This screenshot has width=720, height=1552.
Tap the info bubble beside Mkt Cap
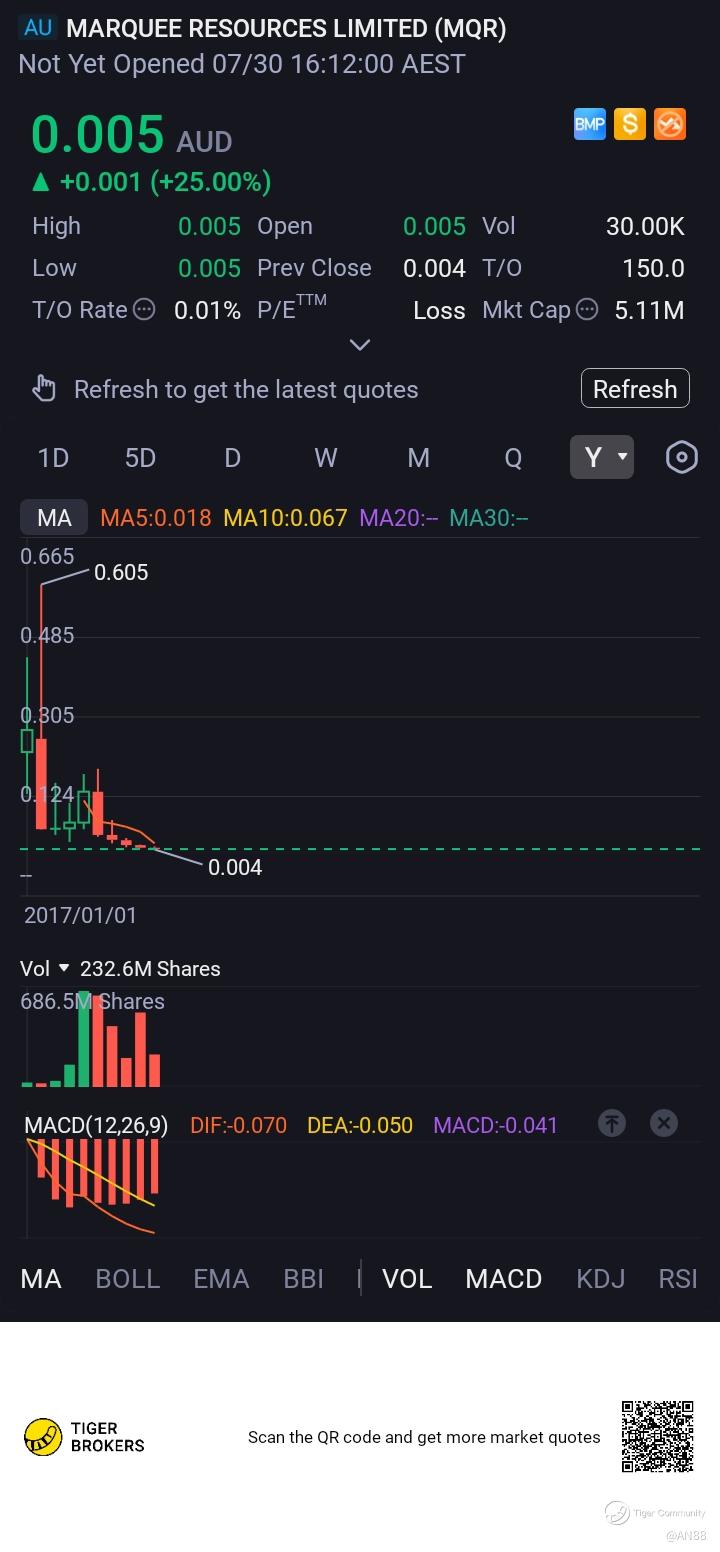pyautogui.click(x=587, y=310)
